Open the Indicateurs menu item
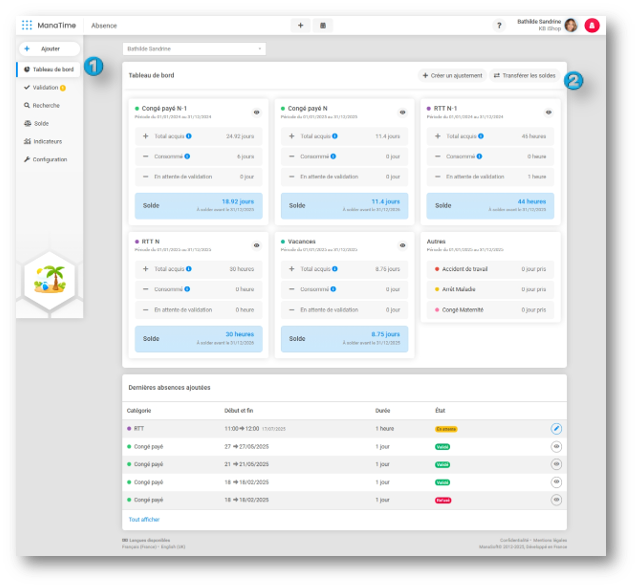637x587 pixels. [43, 141]
